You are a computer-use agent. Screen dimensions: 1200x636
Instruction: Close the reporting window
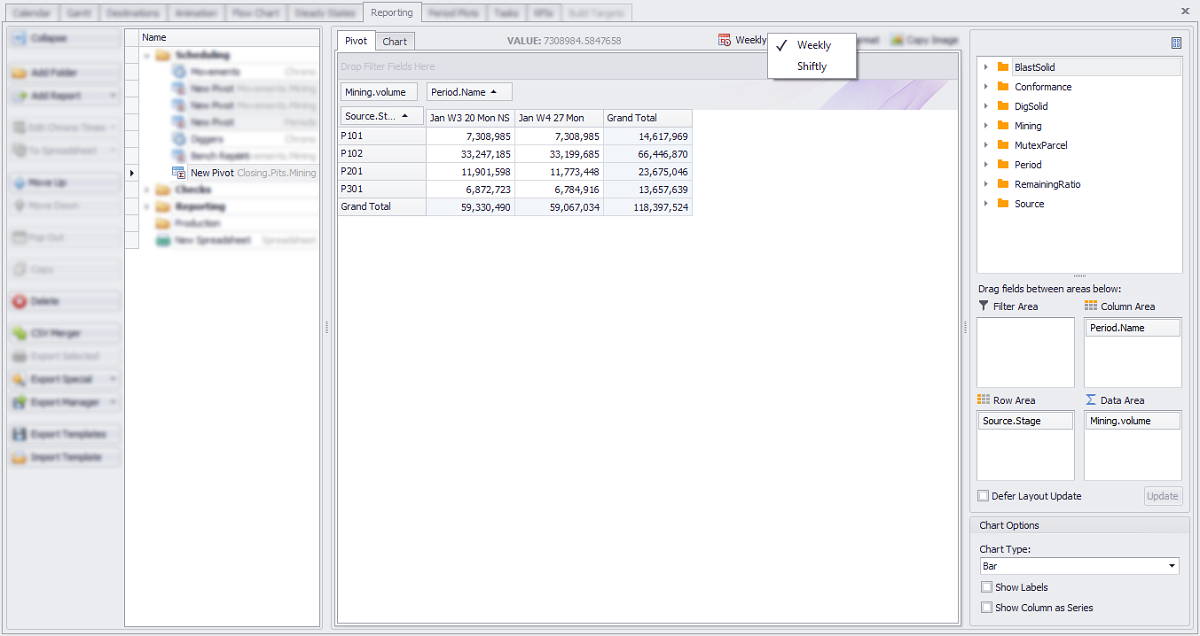(x=1185, y=10)
